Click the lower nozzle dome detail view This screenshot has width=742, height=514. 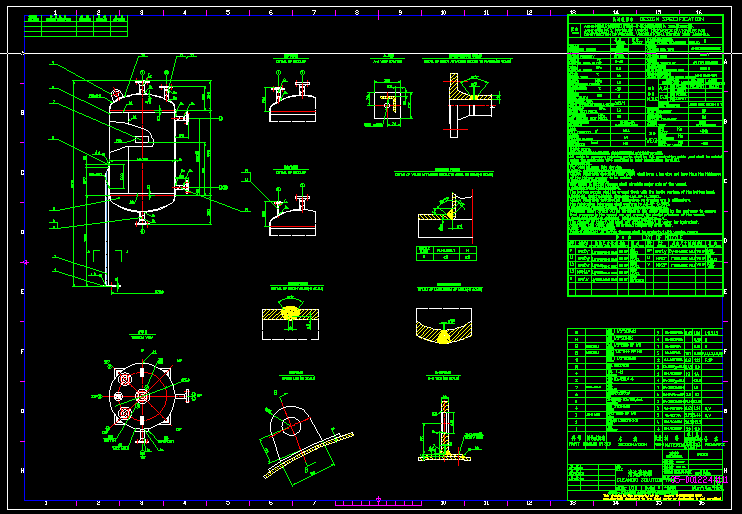tap(290, 212)
